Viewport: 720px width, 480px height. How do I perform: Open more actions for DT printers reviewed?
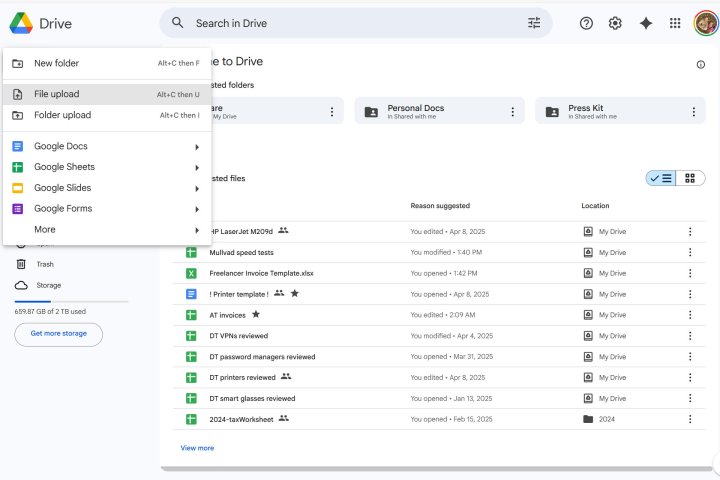pos(690,377)
